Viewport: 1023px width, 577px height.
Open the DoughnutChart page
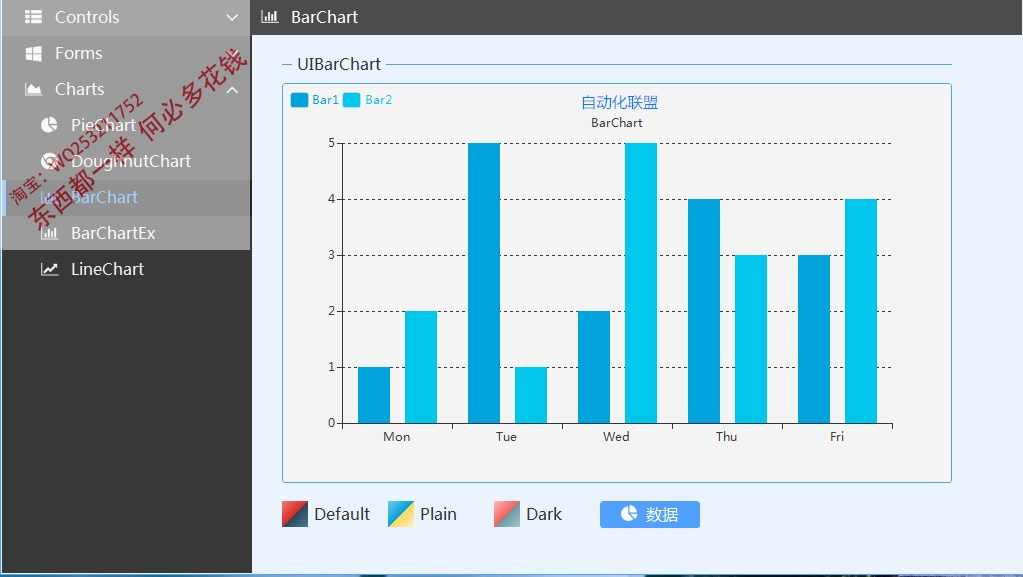[x=130, y=161]
